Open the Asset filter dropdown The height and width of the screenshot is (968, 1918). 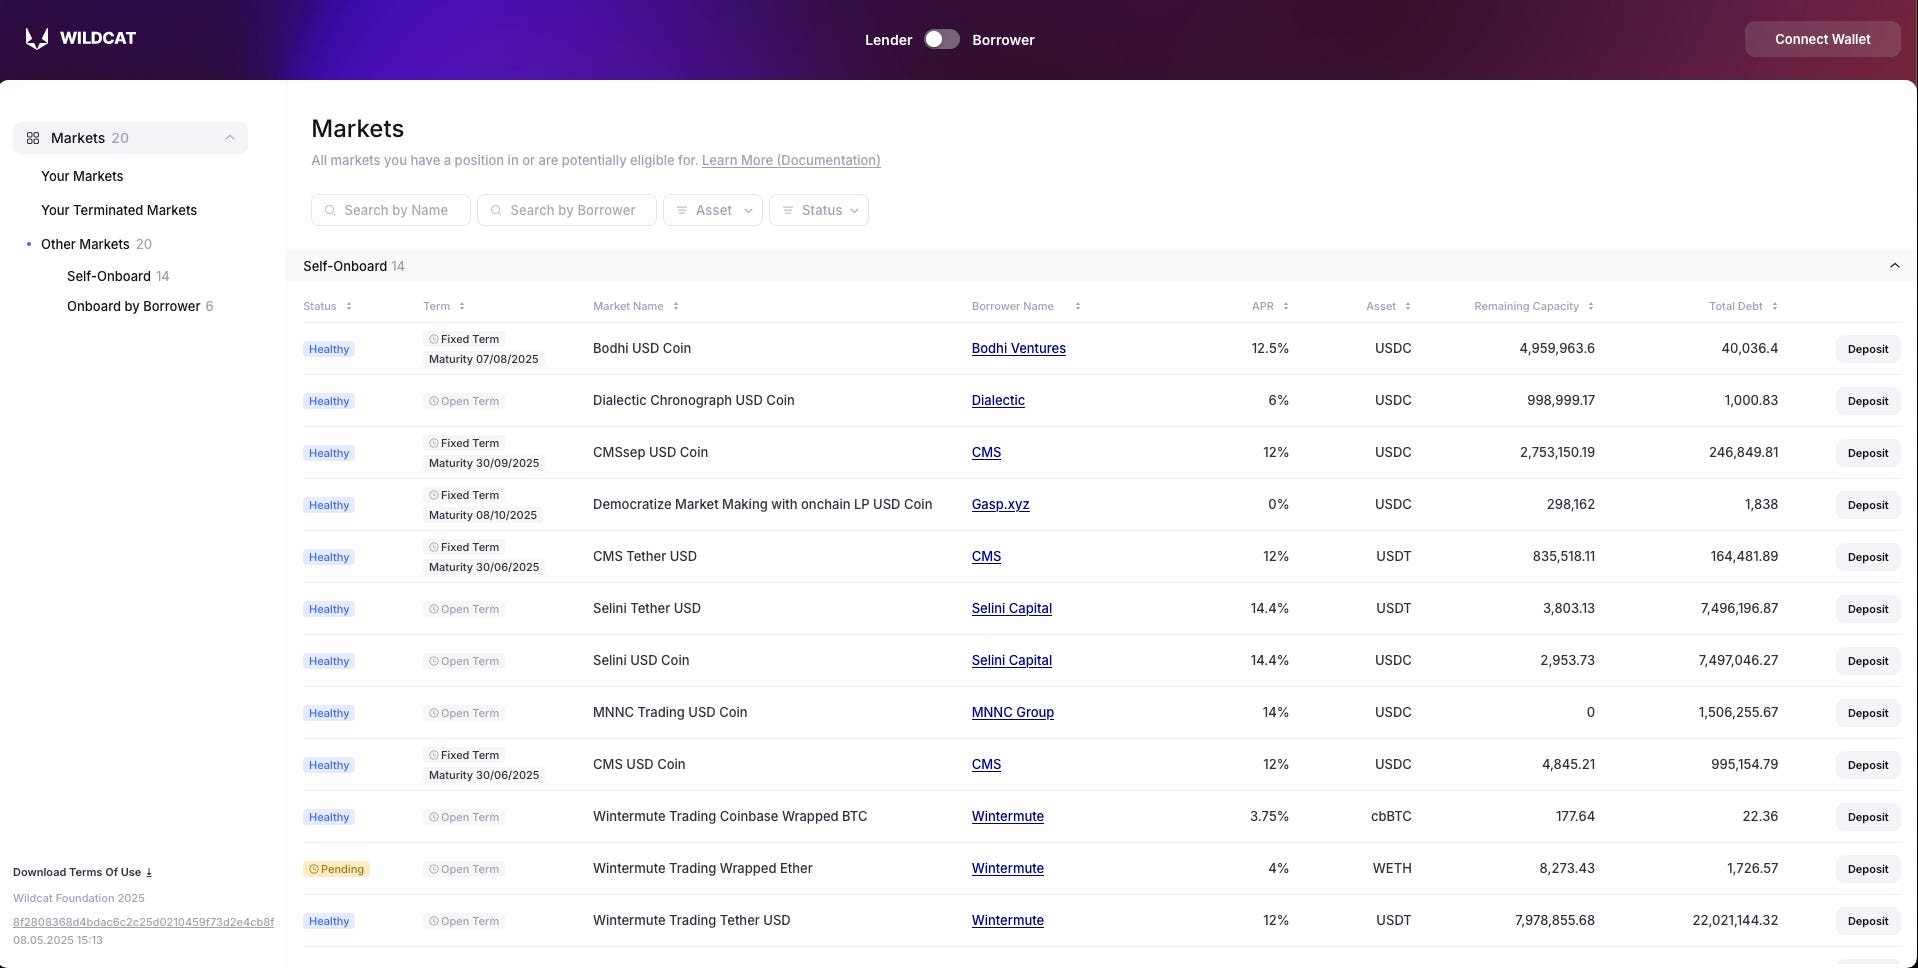coord(713,210)
